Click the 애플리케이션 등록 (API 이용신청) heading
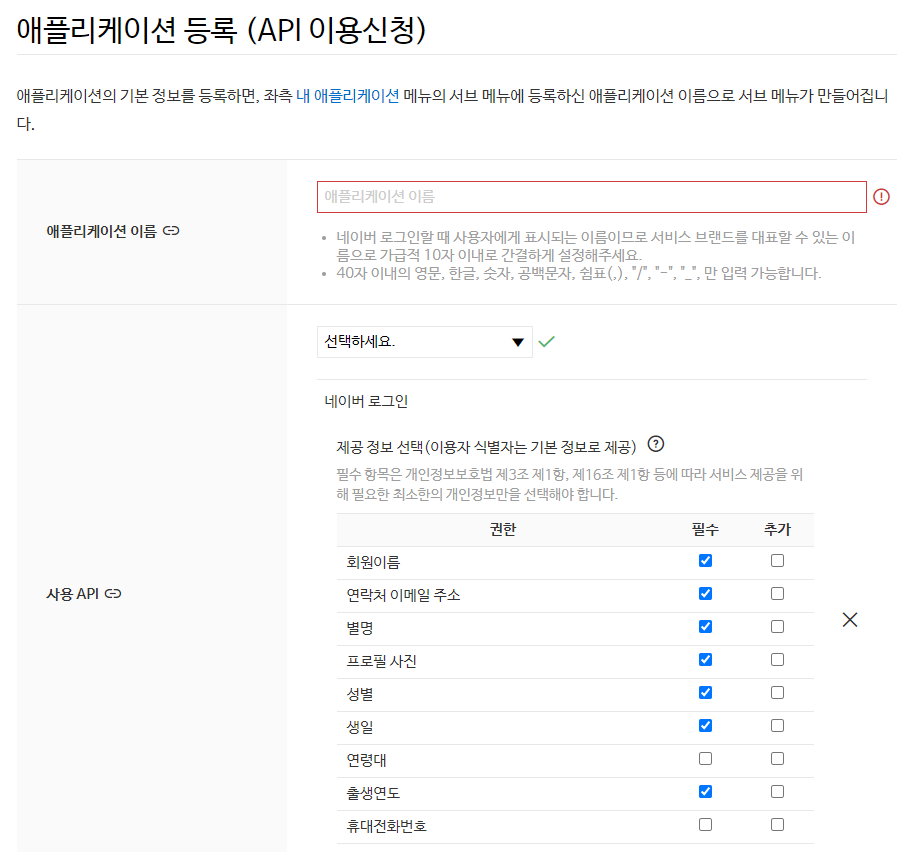Screen dimensions: 924x852 pyautogui.click(x=221, y=29)
